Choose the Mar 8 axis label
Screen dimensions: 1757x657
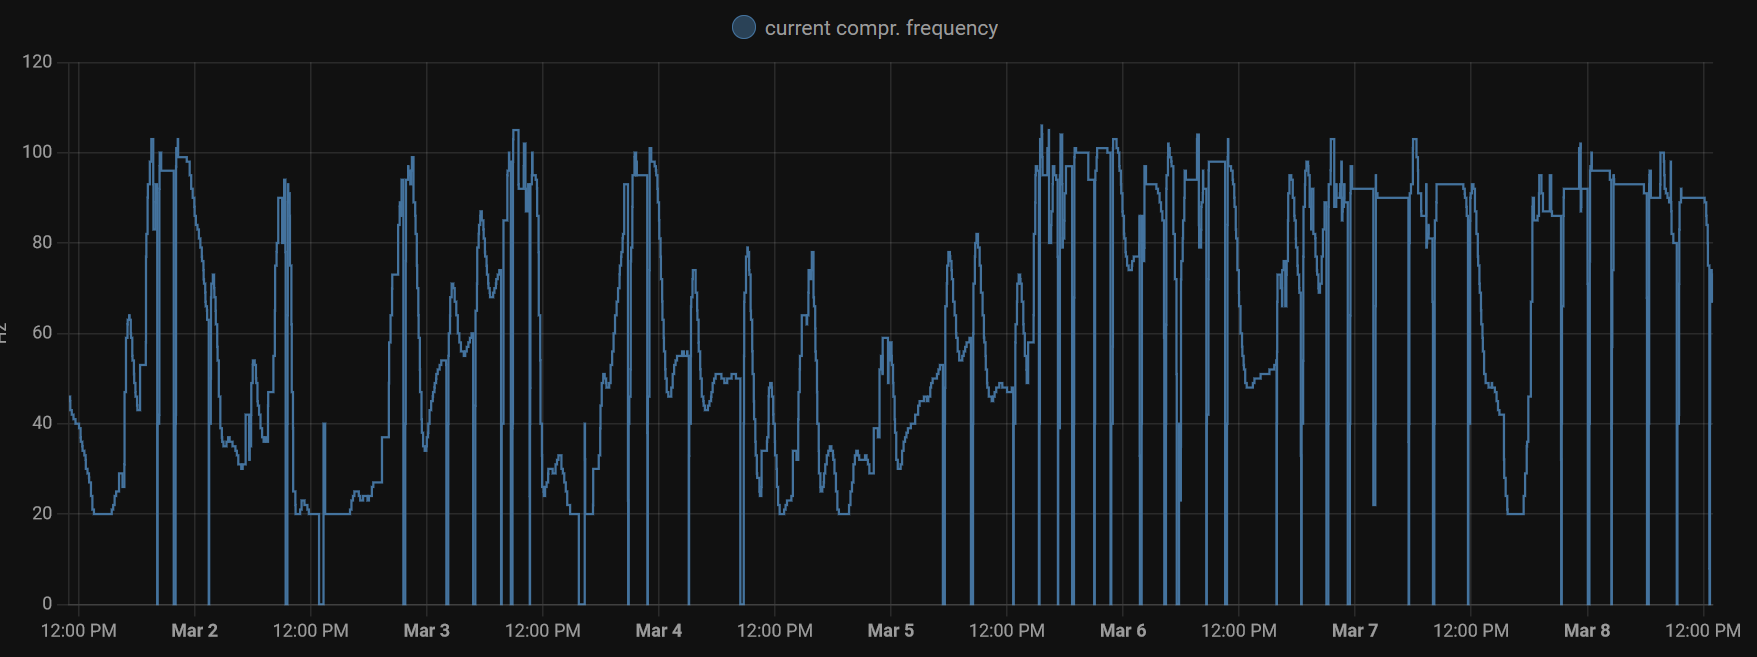[x=1587, y=630]
